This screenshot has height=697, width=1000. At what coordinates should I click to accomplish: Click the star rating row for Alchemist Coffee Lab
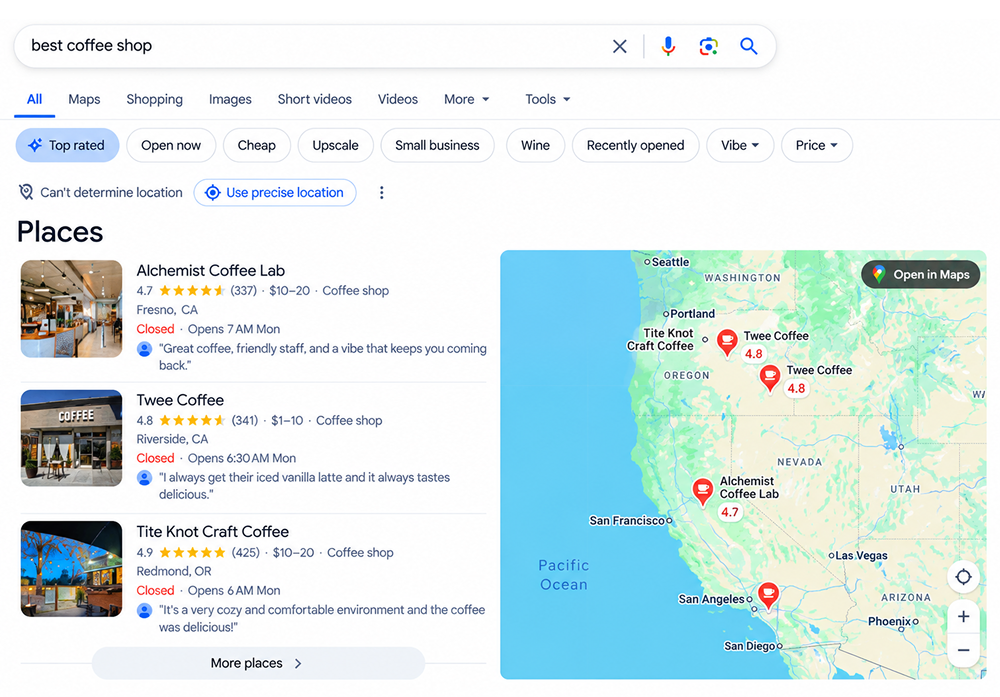(x=191, y=291)
